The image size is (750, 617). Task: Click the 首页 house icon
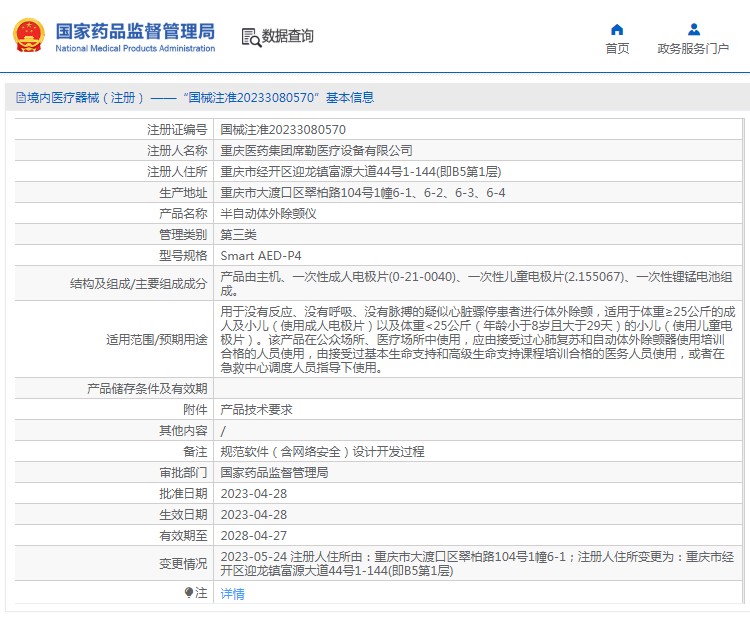[617, 29]
